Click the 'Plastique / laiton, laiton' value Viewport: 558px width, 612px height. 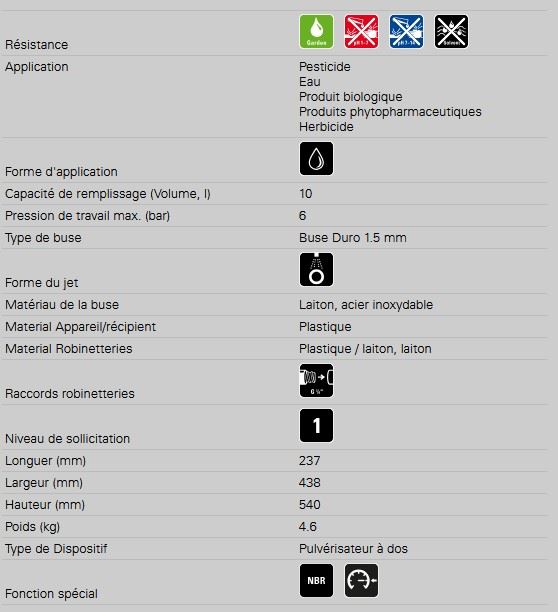click(365, 349)
